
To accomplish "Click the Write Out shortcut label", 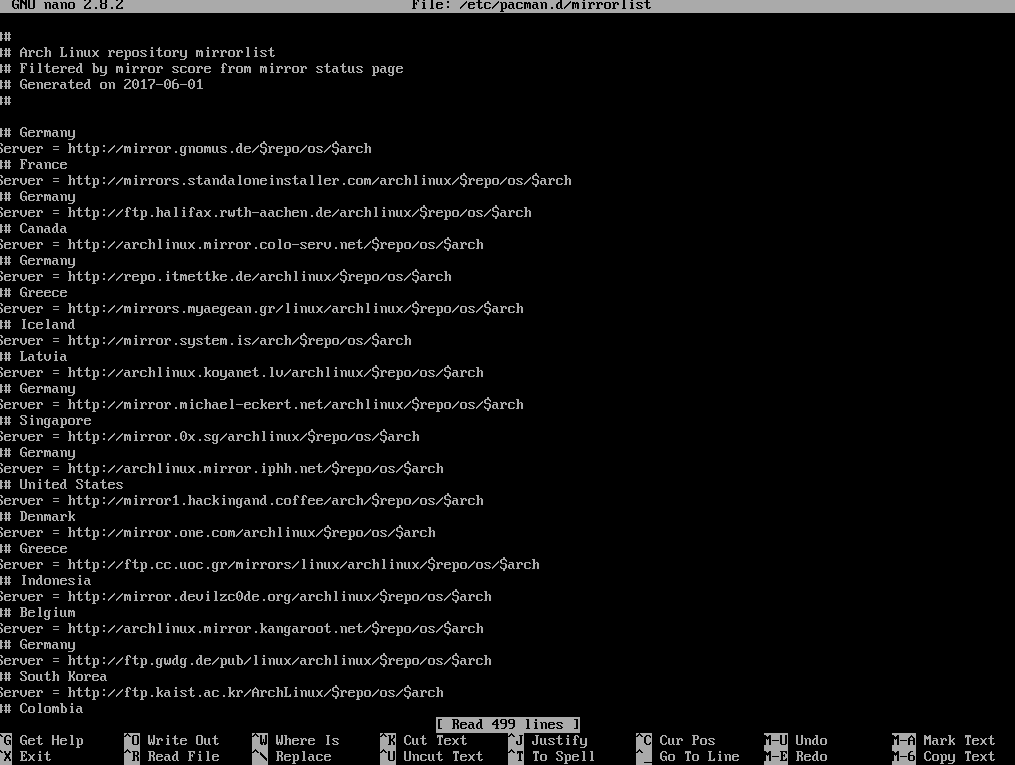I will click(x=183, y=740).
